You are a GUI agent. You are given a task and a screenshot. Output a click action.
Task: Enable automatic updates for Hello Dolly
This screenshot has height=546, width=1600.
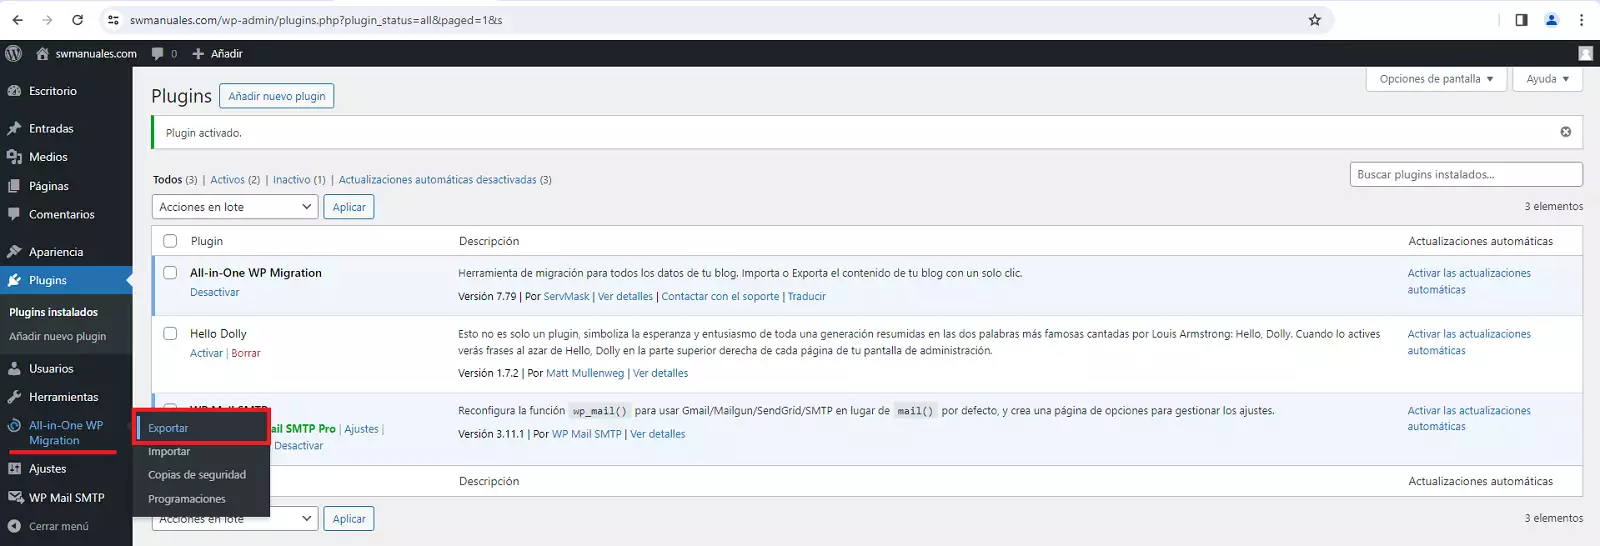(1469, 342)
